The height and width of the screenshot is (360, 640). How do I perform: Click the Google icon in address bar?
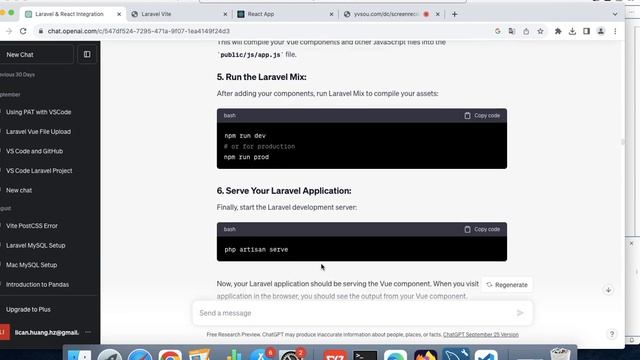[x=497, y=31]
